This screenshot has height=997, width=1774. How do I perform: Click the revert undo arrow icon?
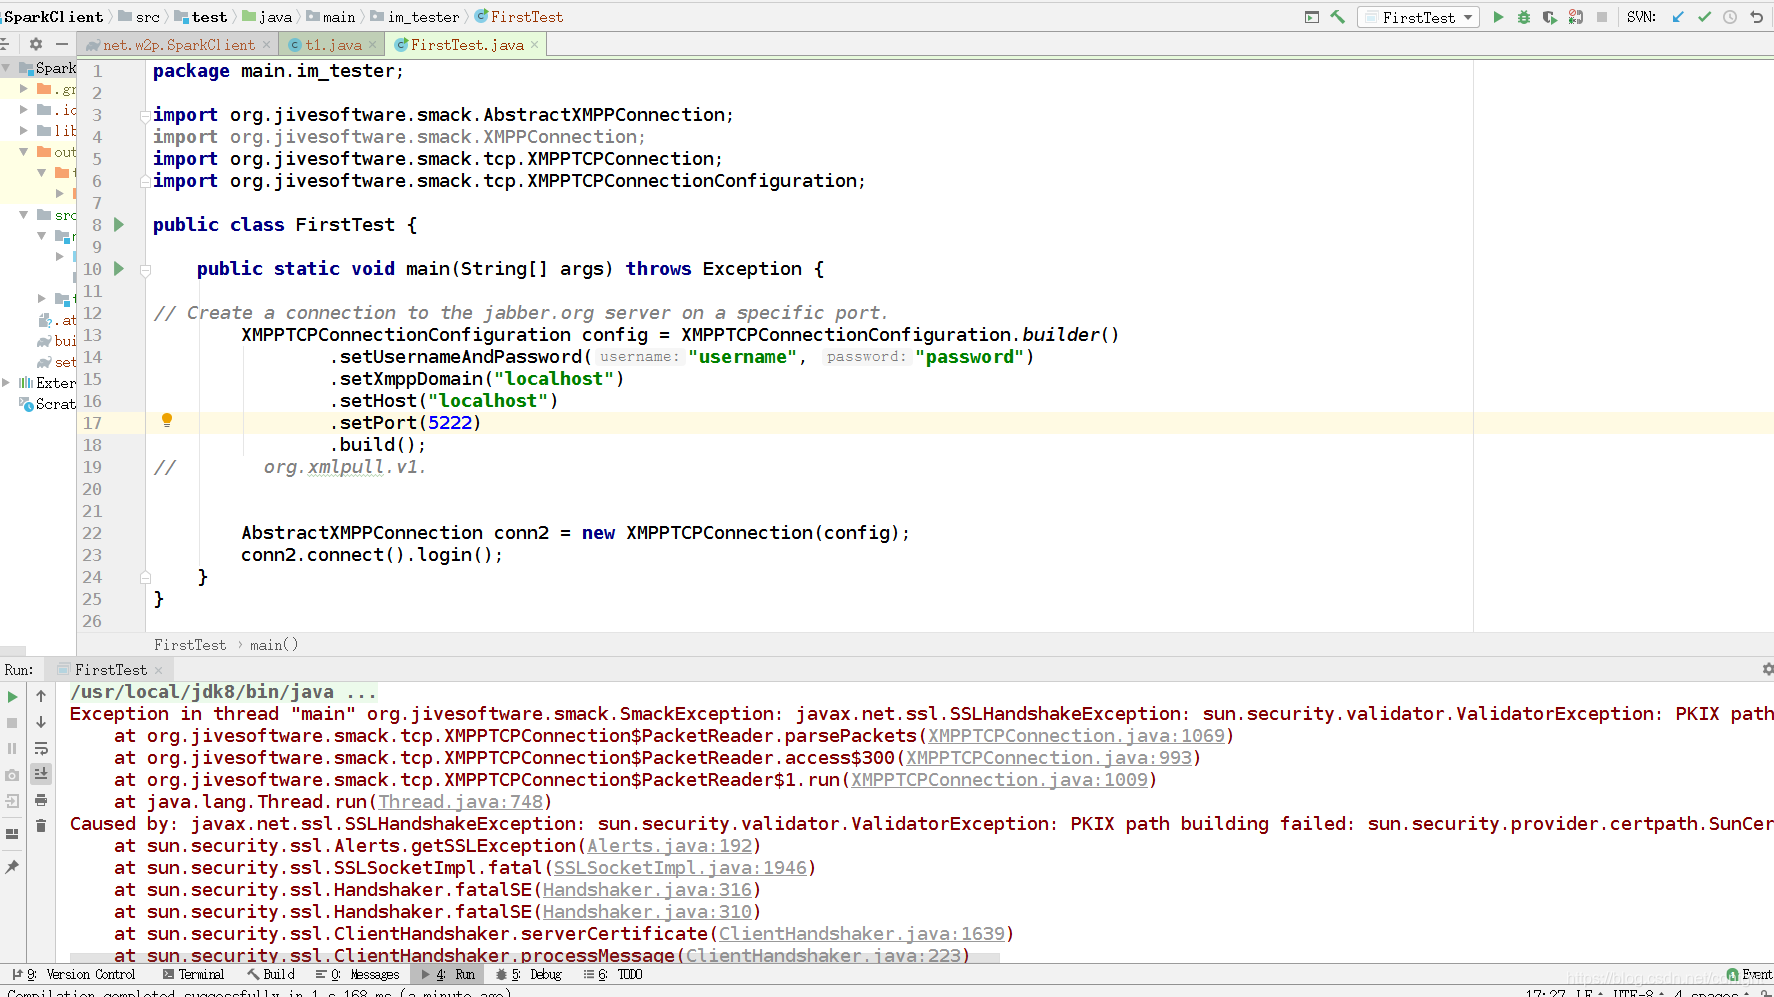click(1756, 17)
